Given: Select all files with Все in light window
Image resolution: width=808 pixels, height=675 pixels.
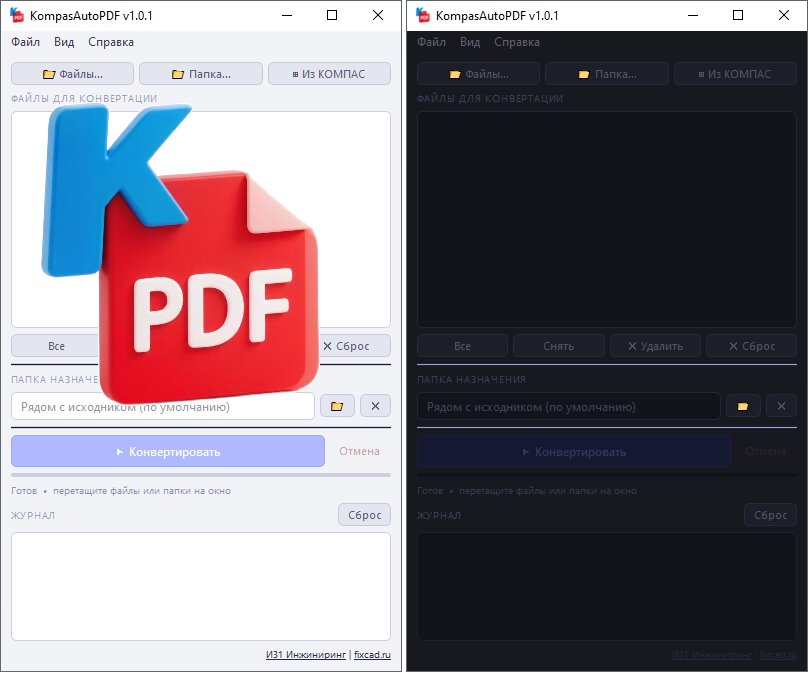Looking at the screenshot, I should [x=56, y=346].
